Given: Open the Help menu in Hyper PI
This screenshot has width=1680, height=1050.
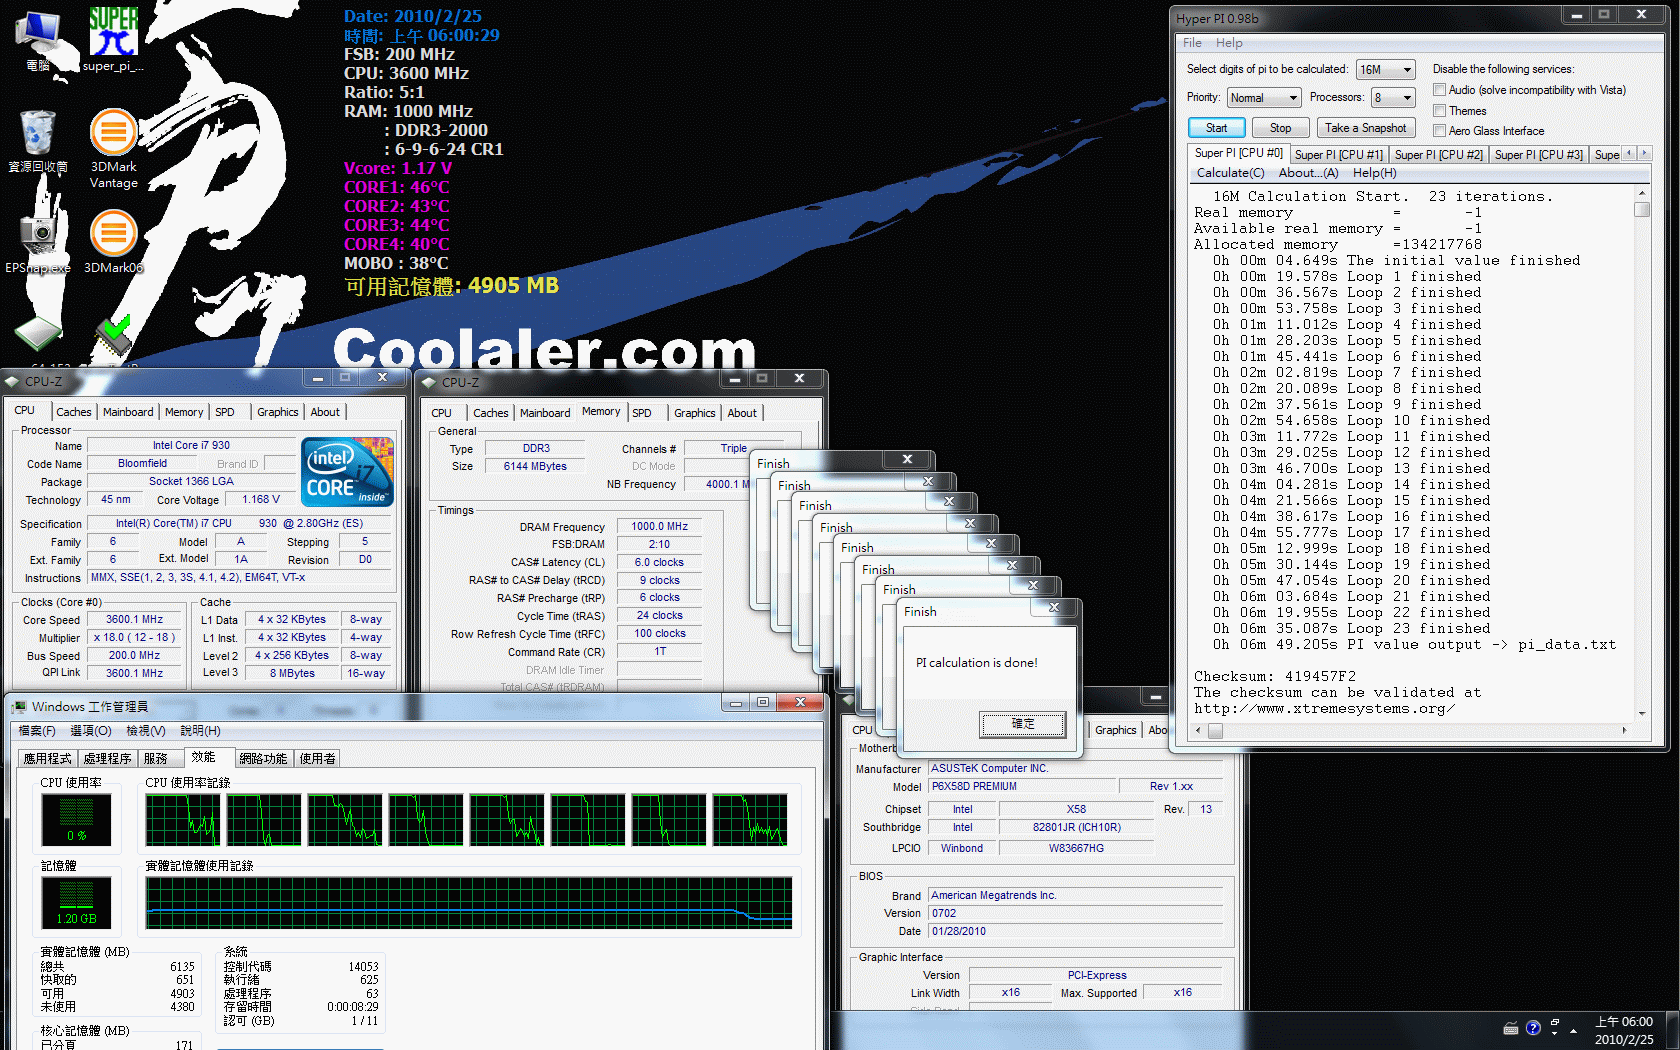Looking at the screenshot, I should 1229,43.
